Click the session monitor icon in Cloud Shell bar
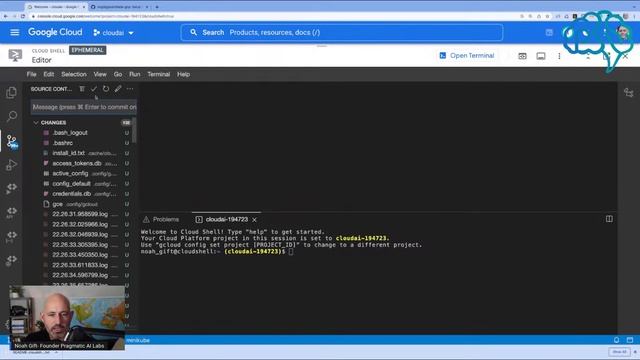This screenshot has width=640, height=360. 541,56
